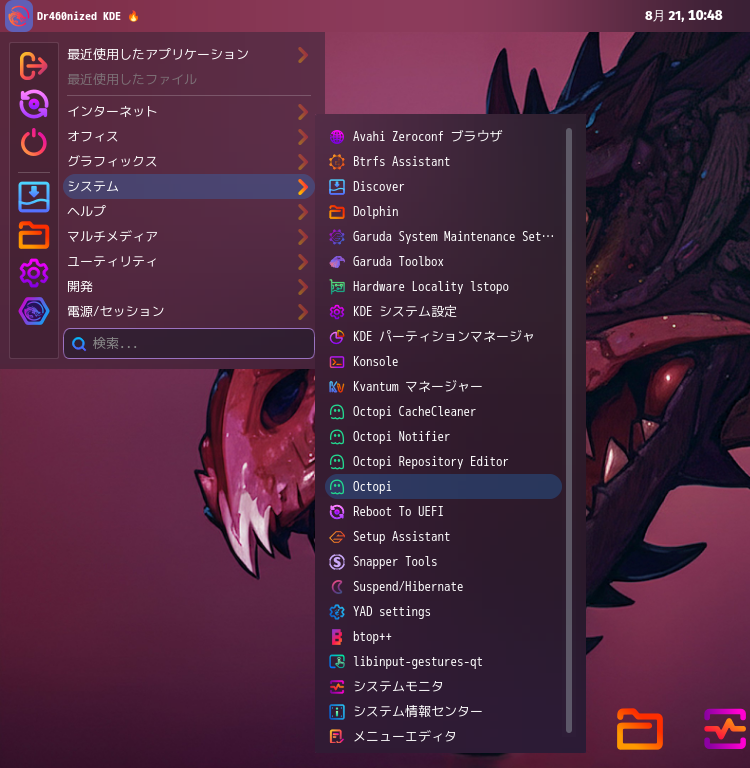Click the Garuda Toolbox eagle icon

point(337,262)
